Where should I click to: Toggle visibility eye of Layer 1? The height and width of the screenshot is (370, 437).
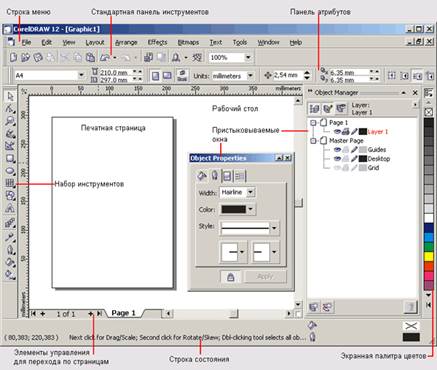(337, 132)
